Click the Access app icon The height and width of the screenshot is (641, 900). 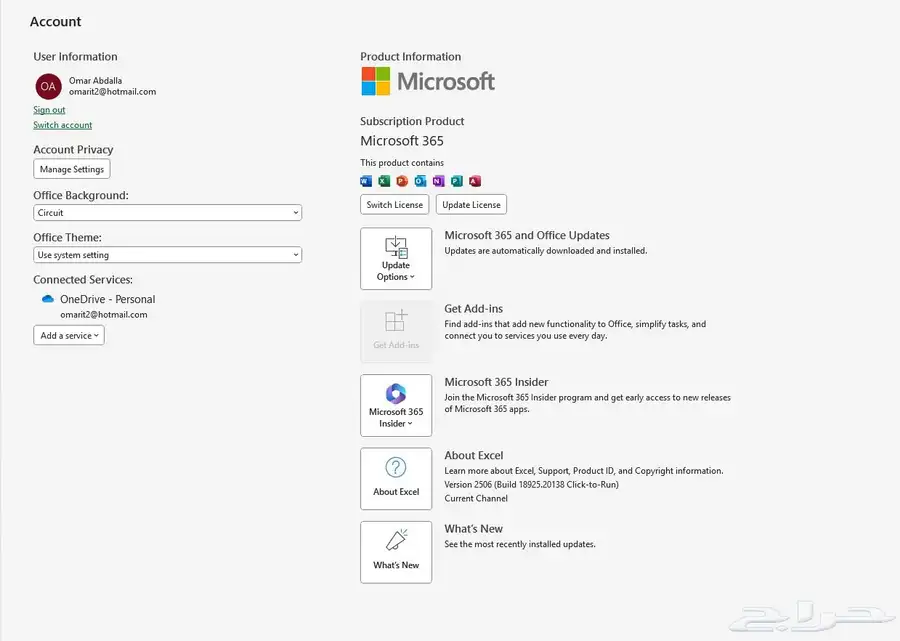point(475,181)
